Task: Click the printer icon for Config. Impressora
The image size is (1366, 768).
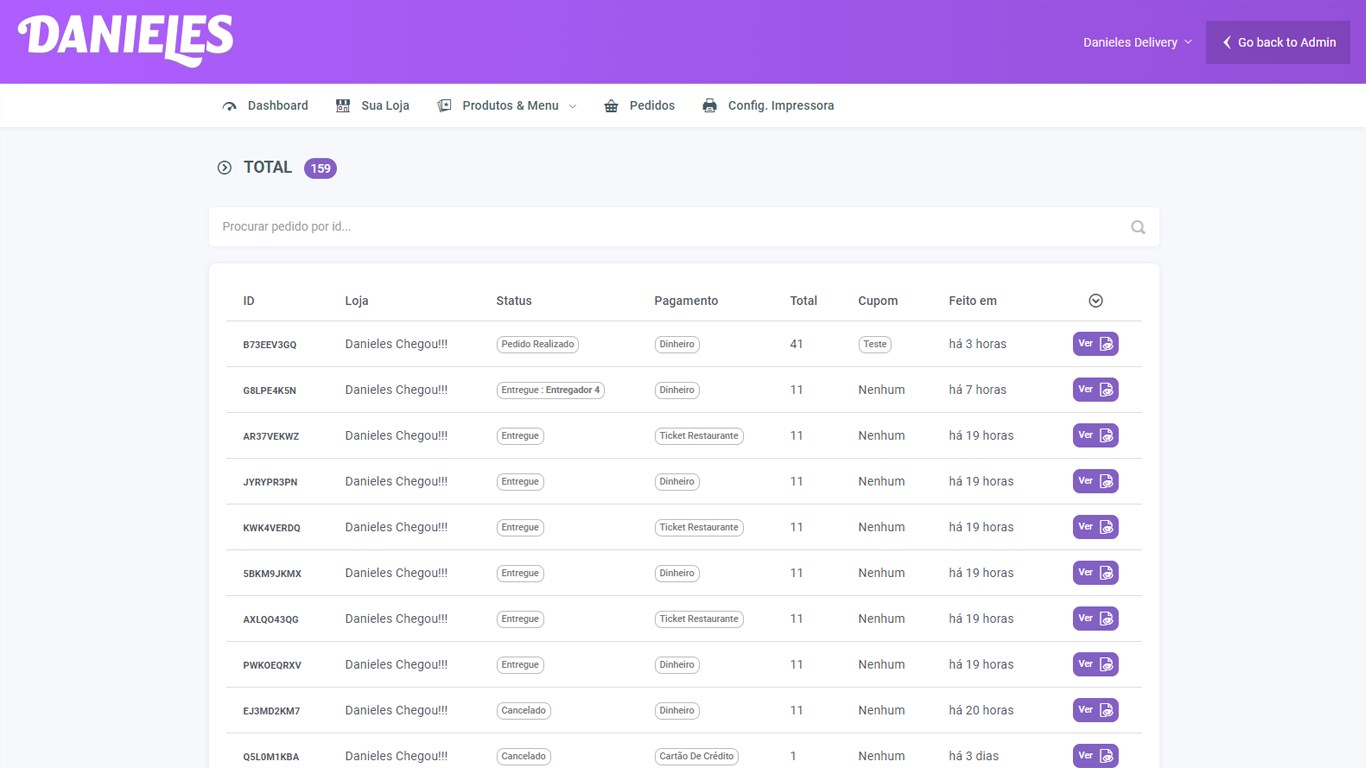Action: tap(709, 106)
